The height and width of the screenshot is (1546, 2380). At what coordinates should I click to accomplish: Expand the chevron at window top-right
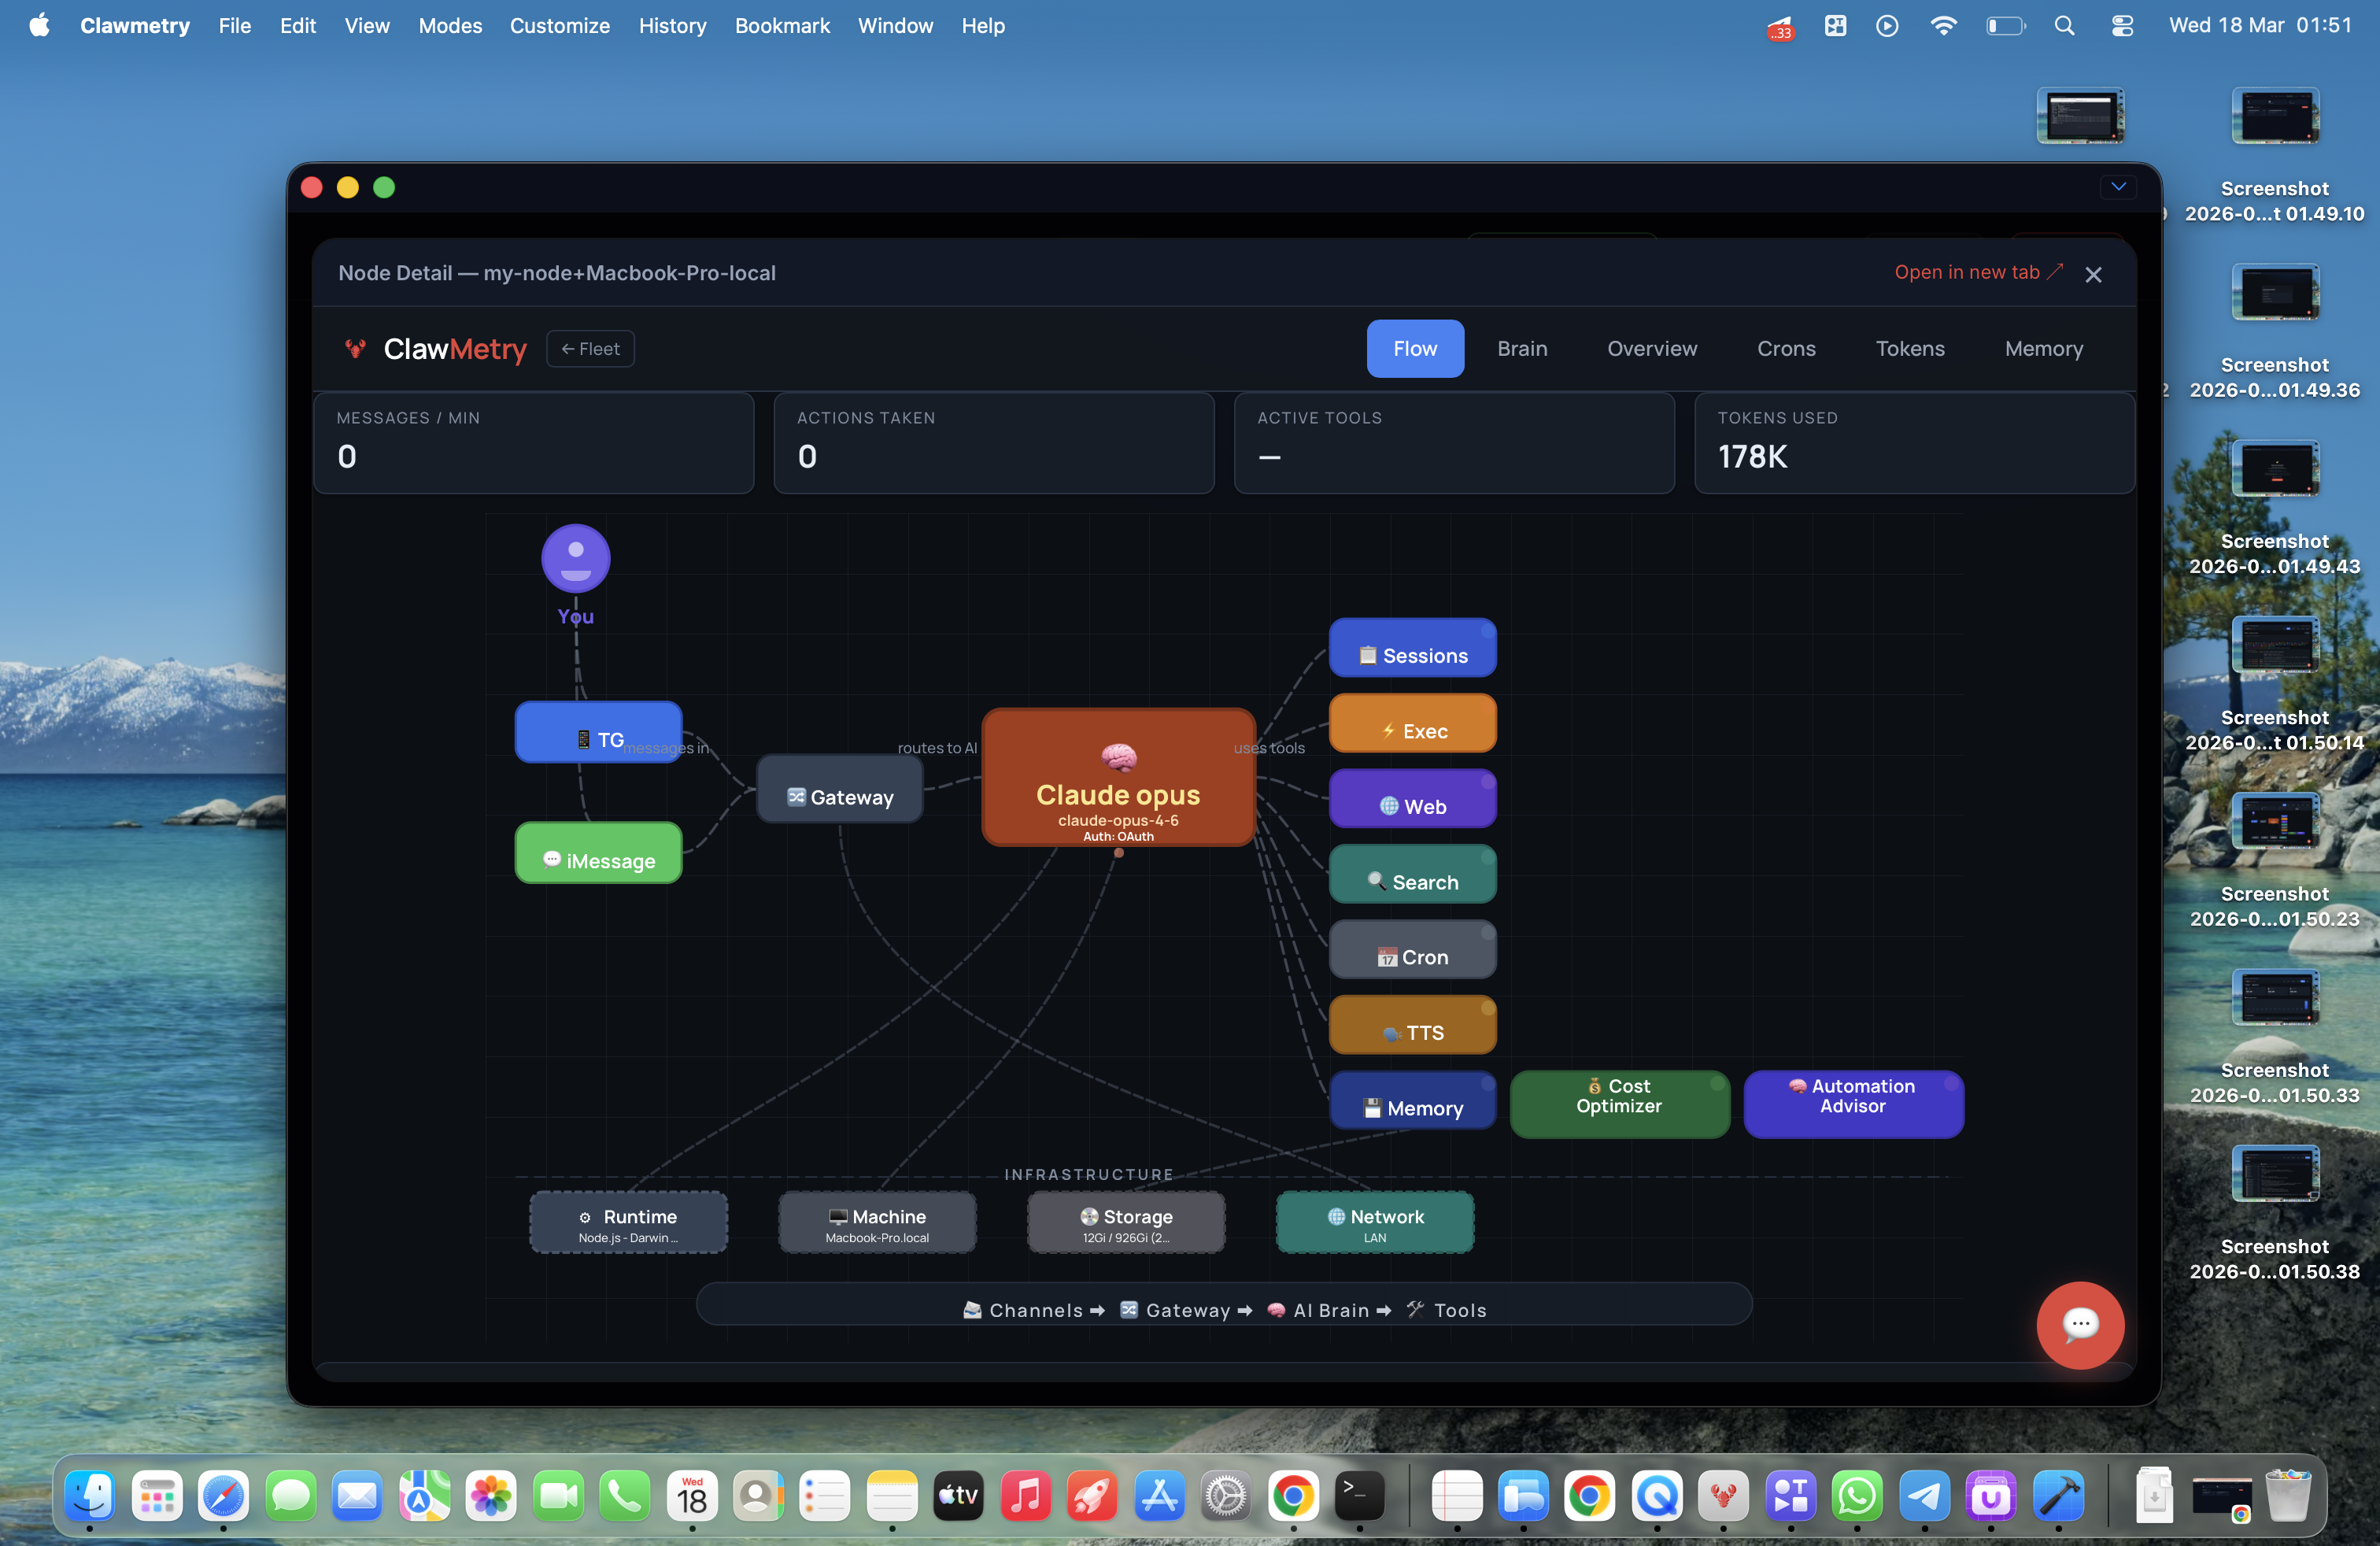coord(2117,186)
